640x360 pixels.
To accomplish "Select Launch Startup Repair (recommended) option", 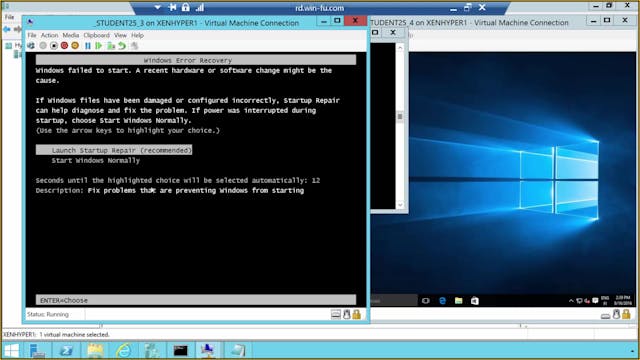I will [114, 150].
